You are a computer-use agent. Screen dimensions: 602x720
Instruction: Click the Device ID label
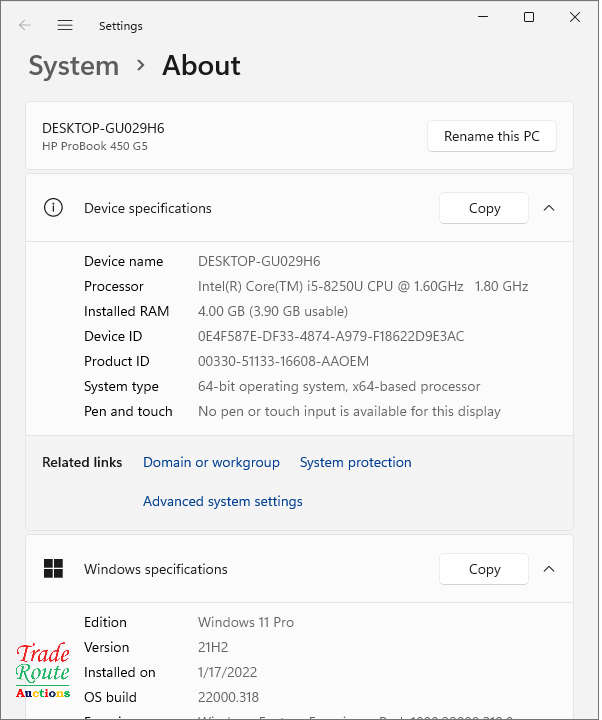(x=113, y=337)
